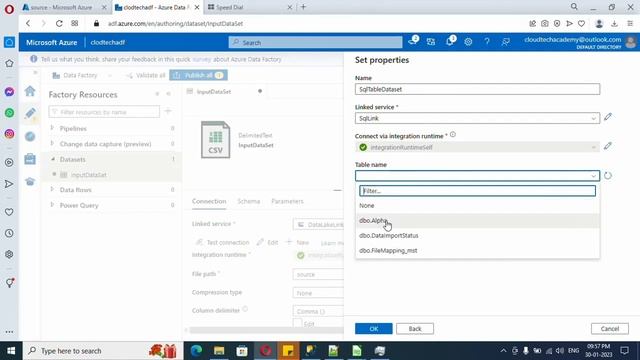Open Messenger in Opera sidebar
This screenshot has height=360, width=640.
[x=9, y=92]
